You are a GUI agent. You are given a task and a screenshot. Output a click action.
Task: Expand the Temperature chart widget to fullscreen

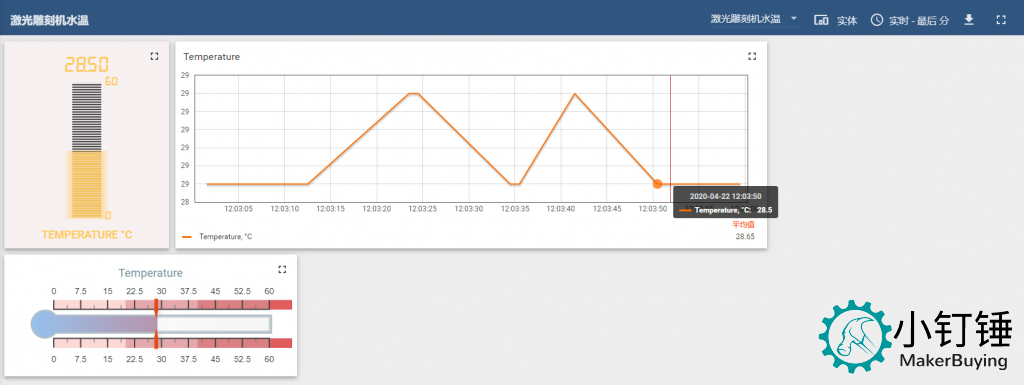click(752, 56)
